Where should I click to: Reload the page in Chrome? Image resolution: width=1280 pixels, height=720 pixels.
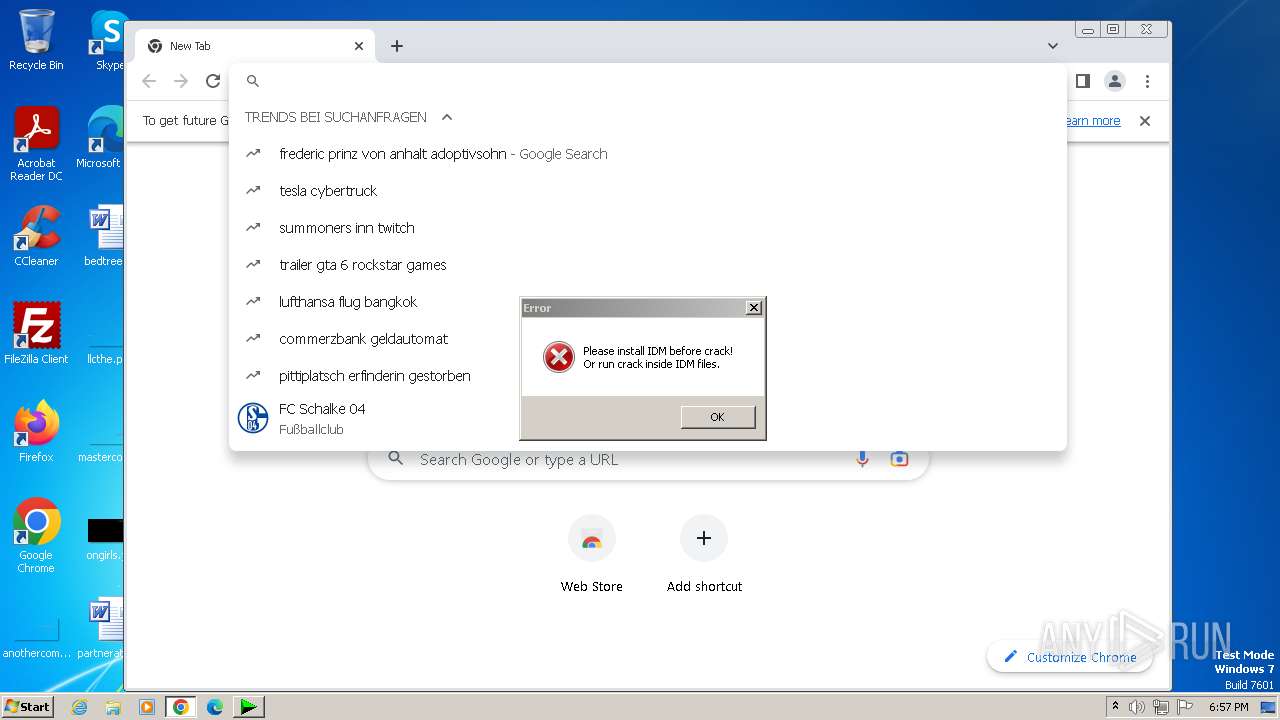coord(213,81)
